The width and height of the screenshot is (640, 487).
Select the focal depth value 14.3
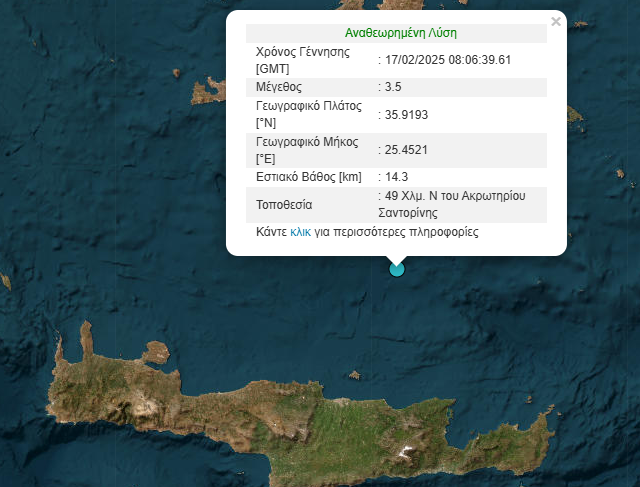pyautogui.click(x=396, y=177)
